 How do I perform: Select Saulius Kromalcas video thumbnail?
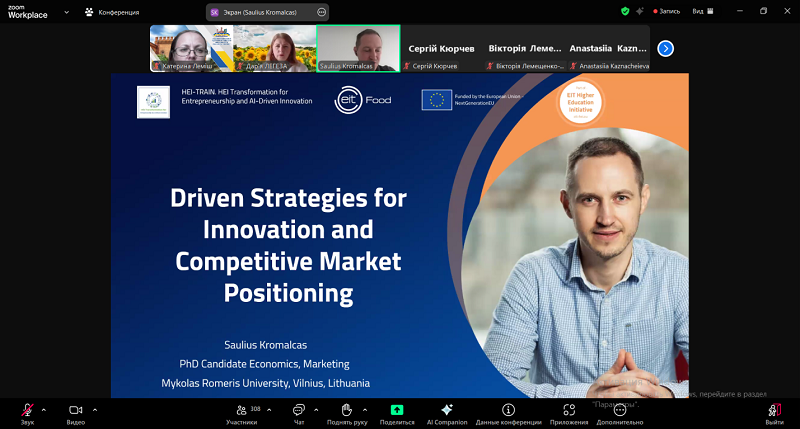(x=358, y=48)
